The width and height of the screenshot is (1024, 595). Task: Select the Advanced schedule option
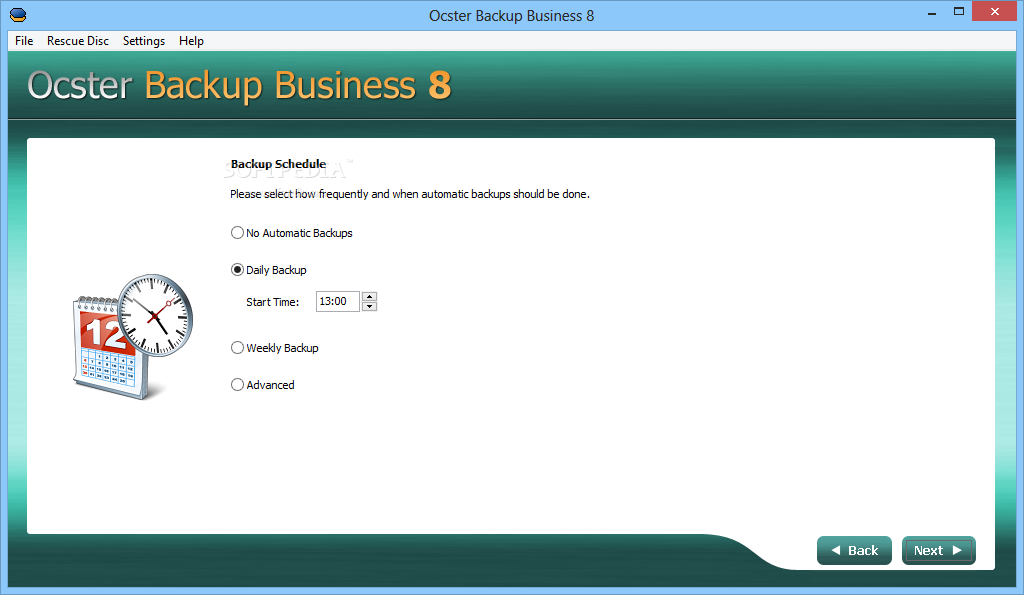point(263,385)
